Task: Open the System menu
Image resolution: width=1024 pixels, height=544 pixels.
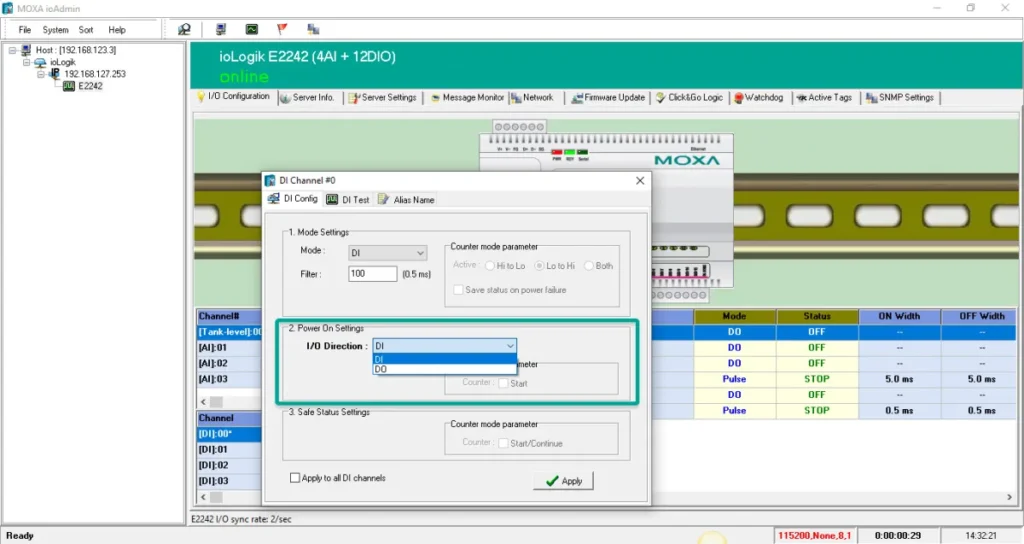Action: tap(56, 30)
